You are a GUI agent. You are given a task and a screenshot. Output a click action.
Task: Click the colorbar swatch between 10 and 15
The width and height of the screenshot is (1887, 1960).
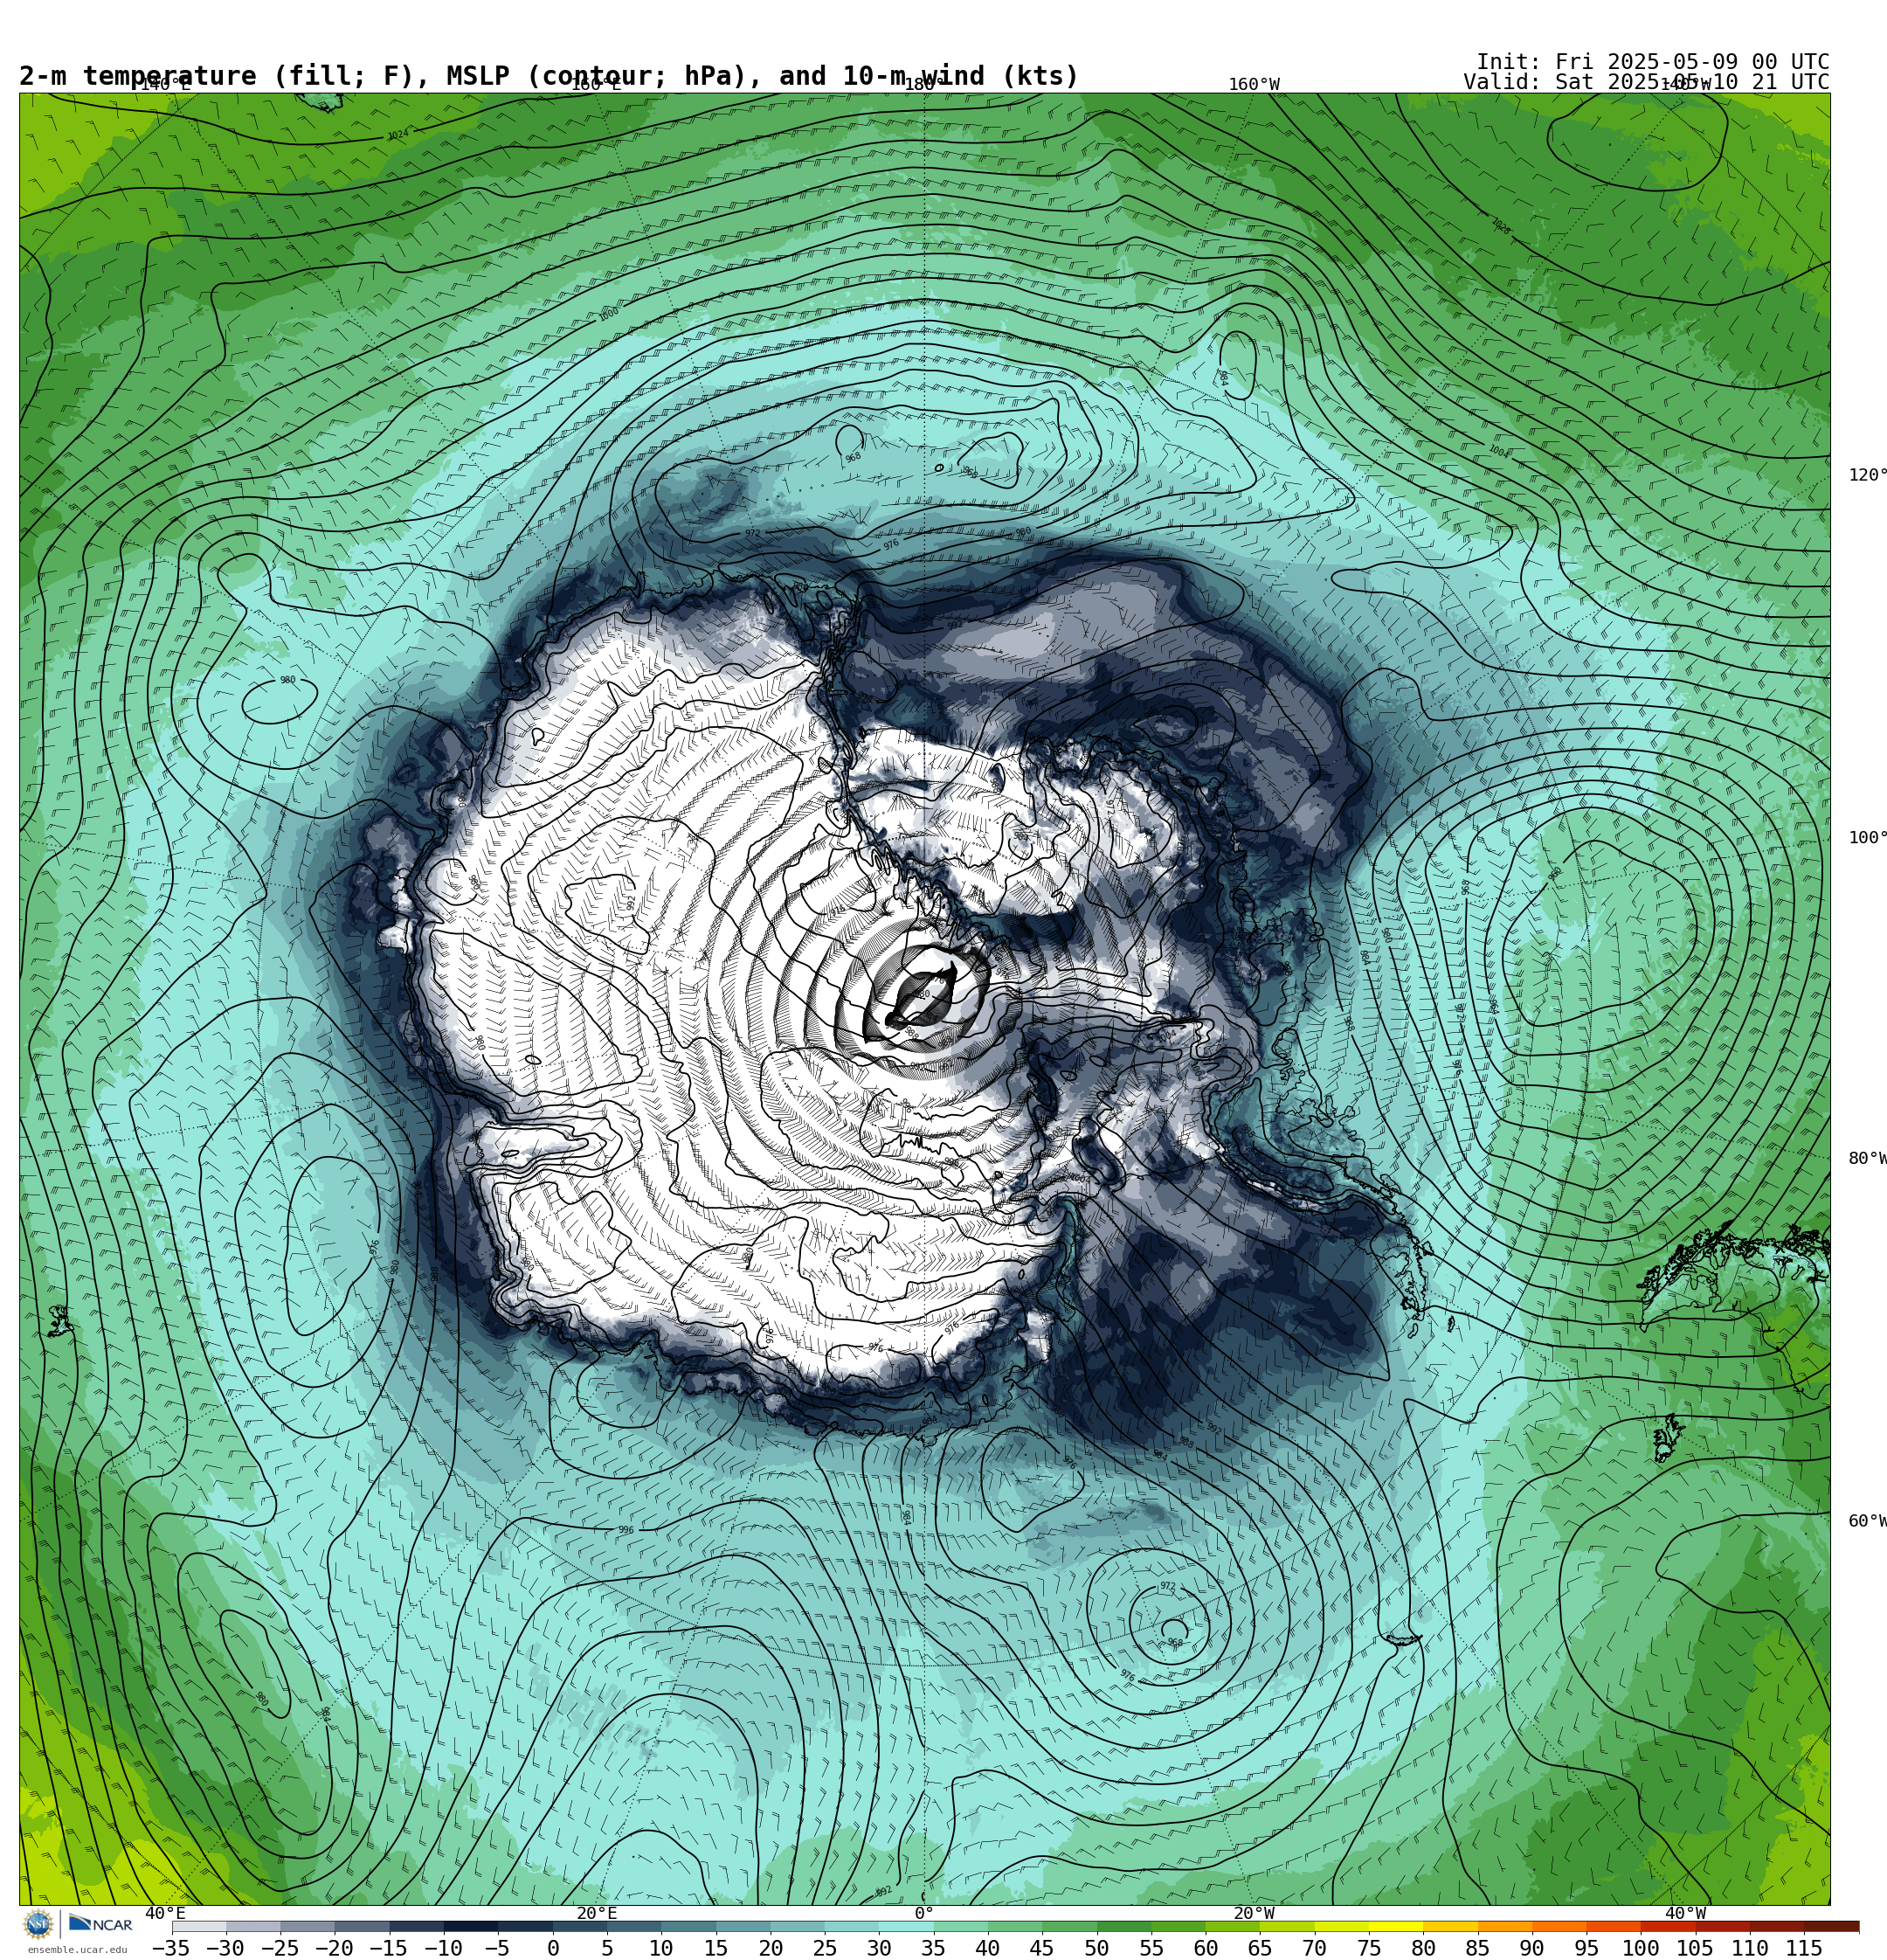(x=689, y=1926)
